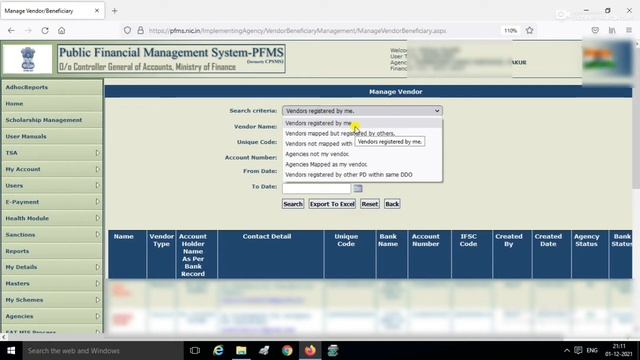This screenshot has width=640, height=360.
Task: Click the Name column header
Action: coord(127,254)
